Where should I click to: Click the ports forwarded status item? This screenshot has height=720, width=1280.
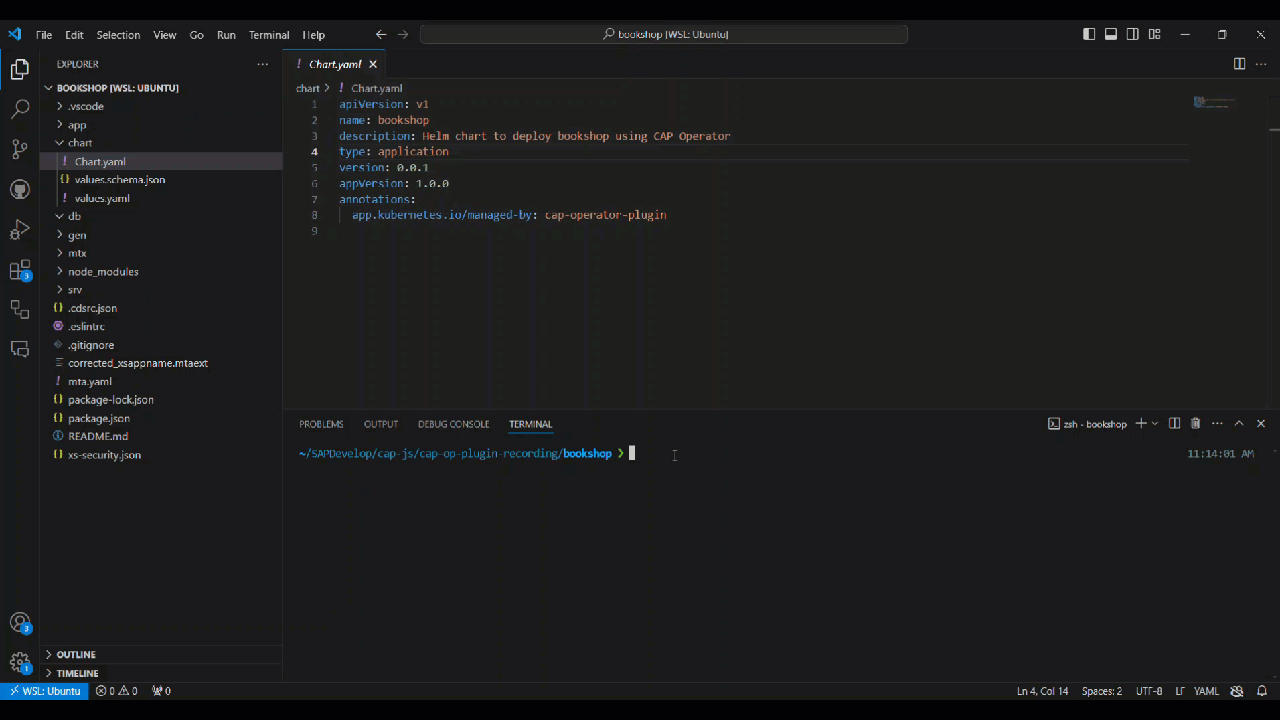(161, 691)
